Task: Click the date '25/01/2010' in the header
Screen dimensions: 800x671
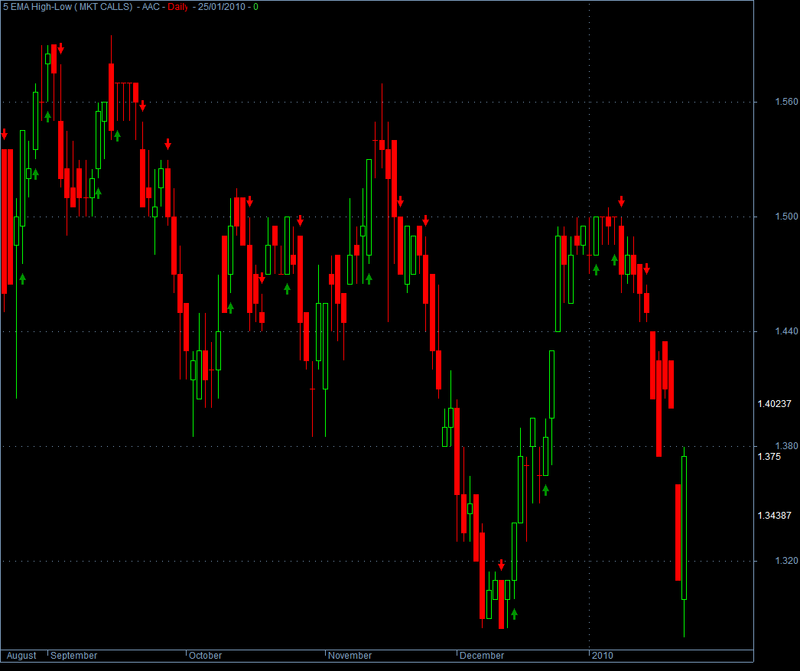Action: pyautogui.click(x=222, y=7)
